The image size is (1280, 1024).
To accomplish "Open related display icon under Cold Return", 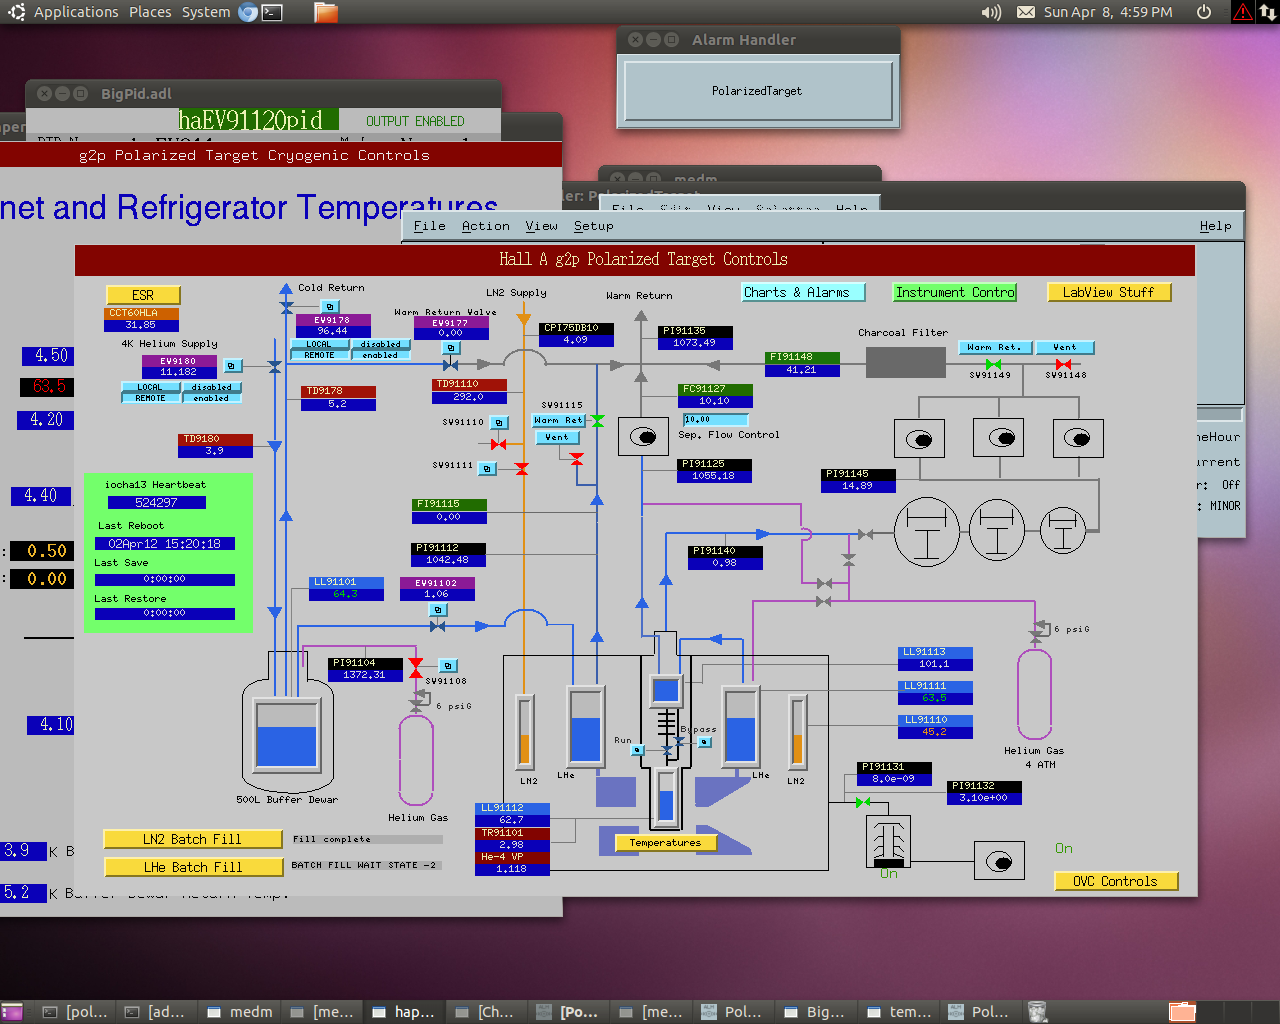I will click(331, 307).
